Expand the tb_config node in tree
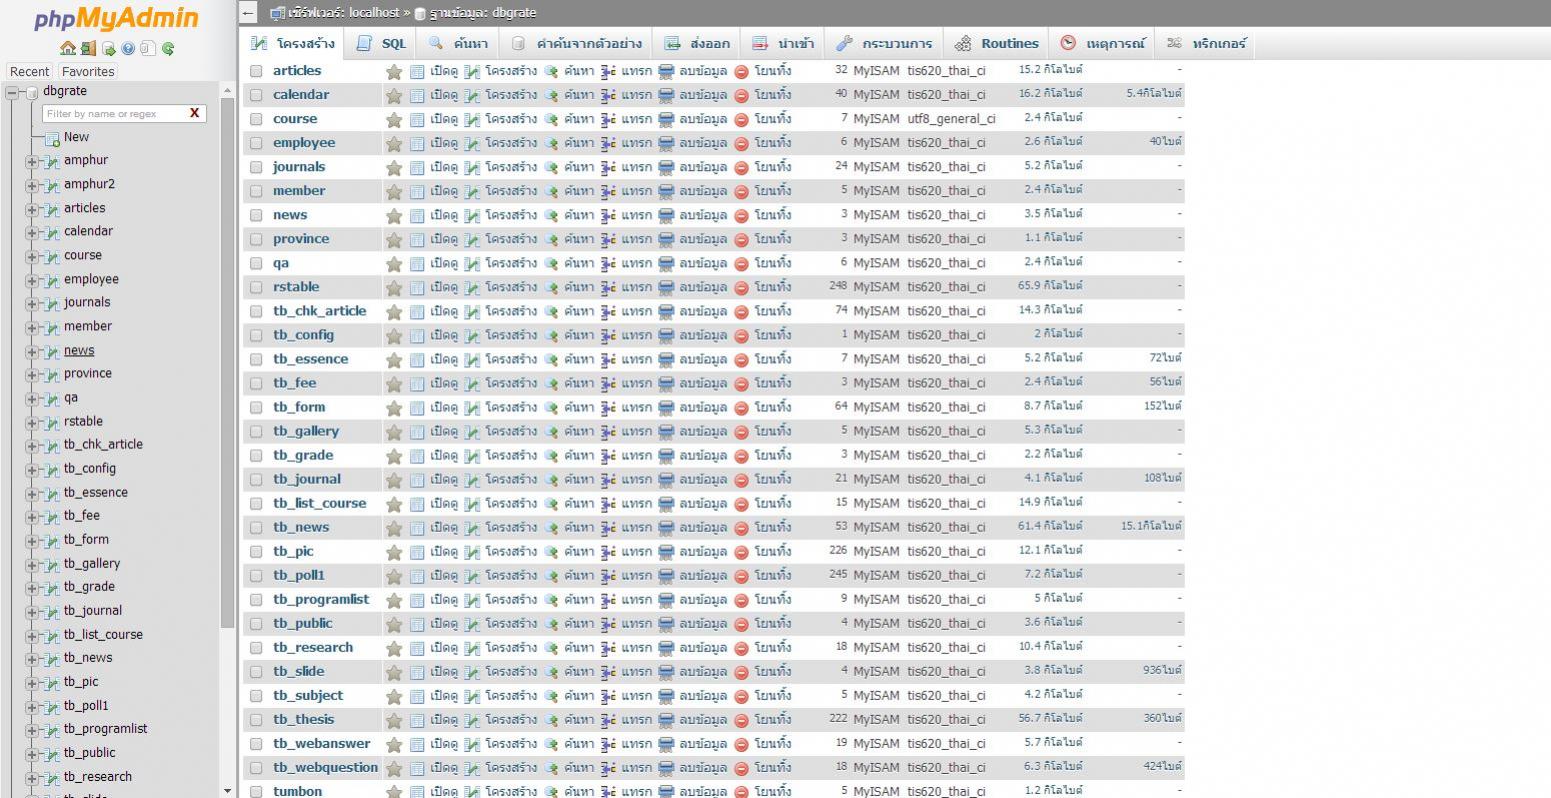 coord(32,469)
